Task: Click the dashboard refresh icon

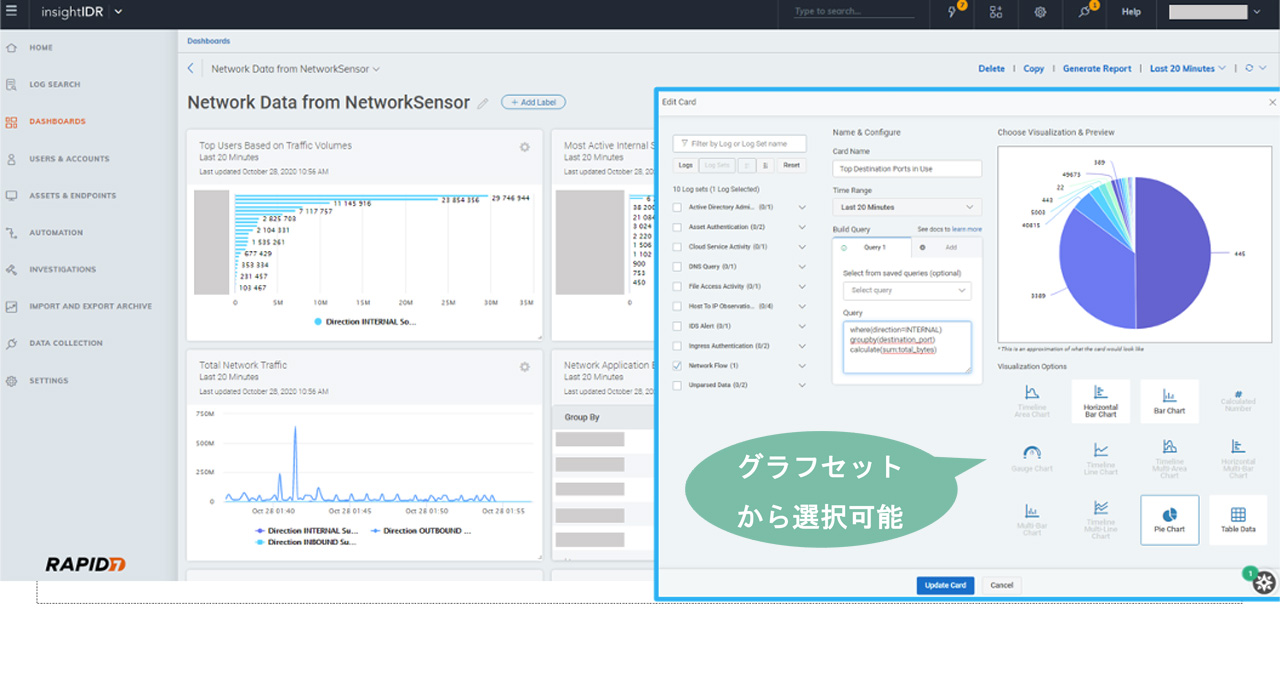Action: (1249, 68)
